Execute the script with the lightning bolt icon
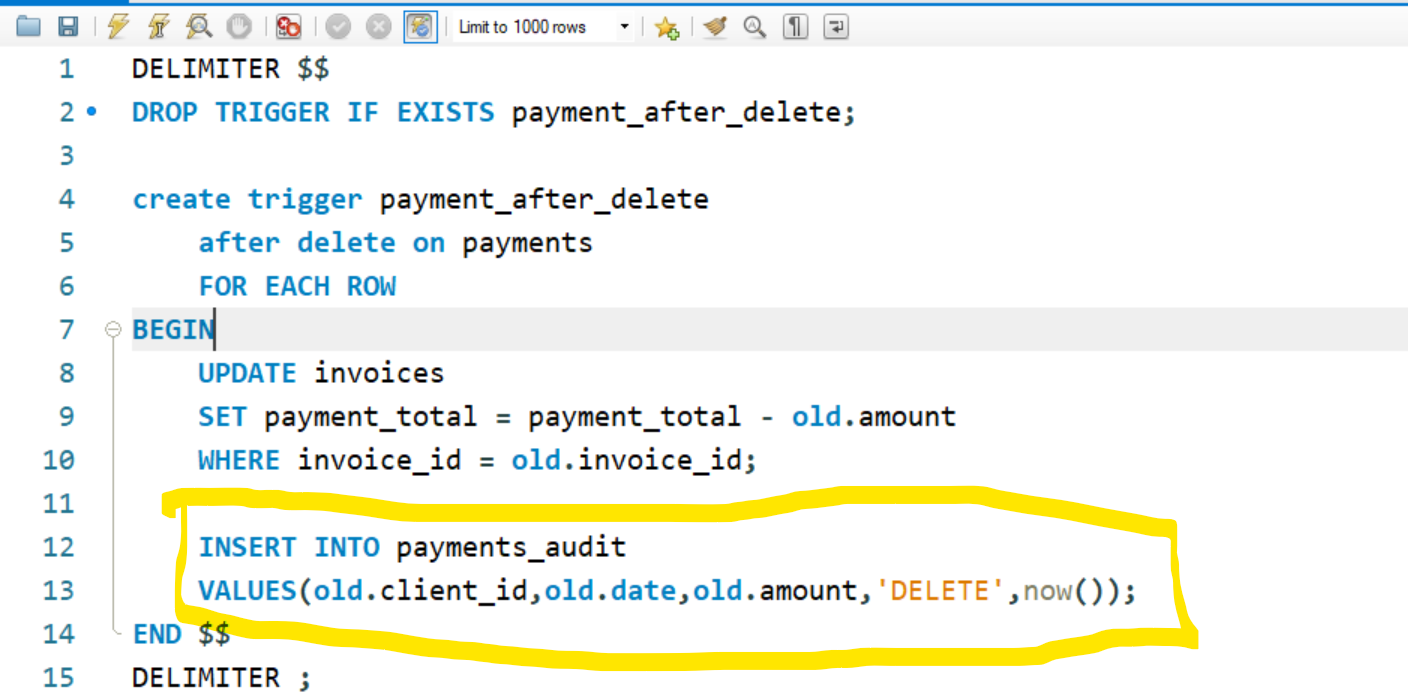The image size is (1408, 693). [119, 27]
